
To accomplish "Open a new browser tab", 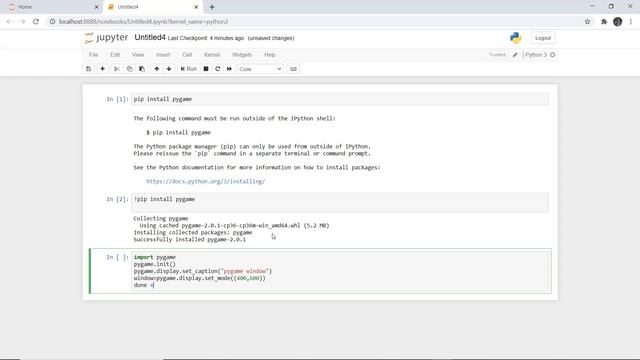I will point(212,7).
